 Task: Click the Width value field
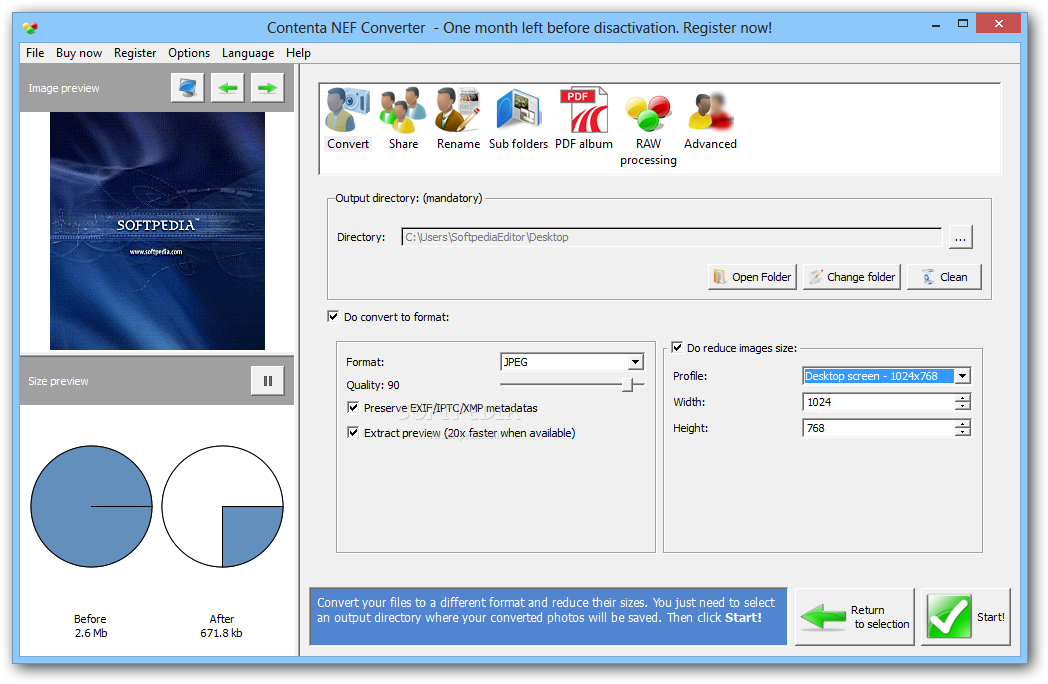(878, 402)
